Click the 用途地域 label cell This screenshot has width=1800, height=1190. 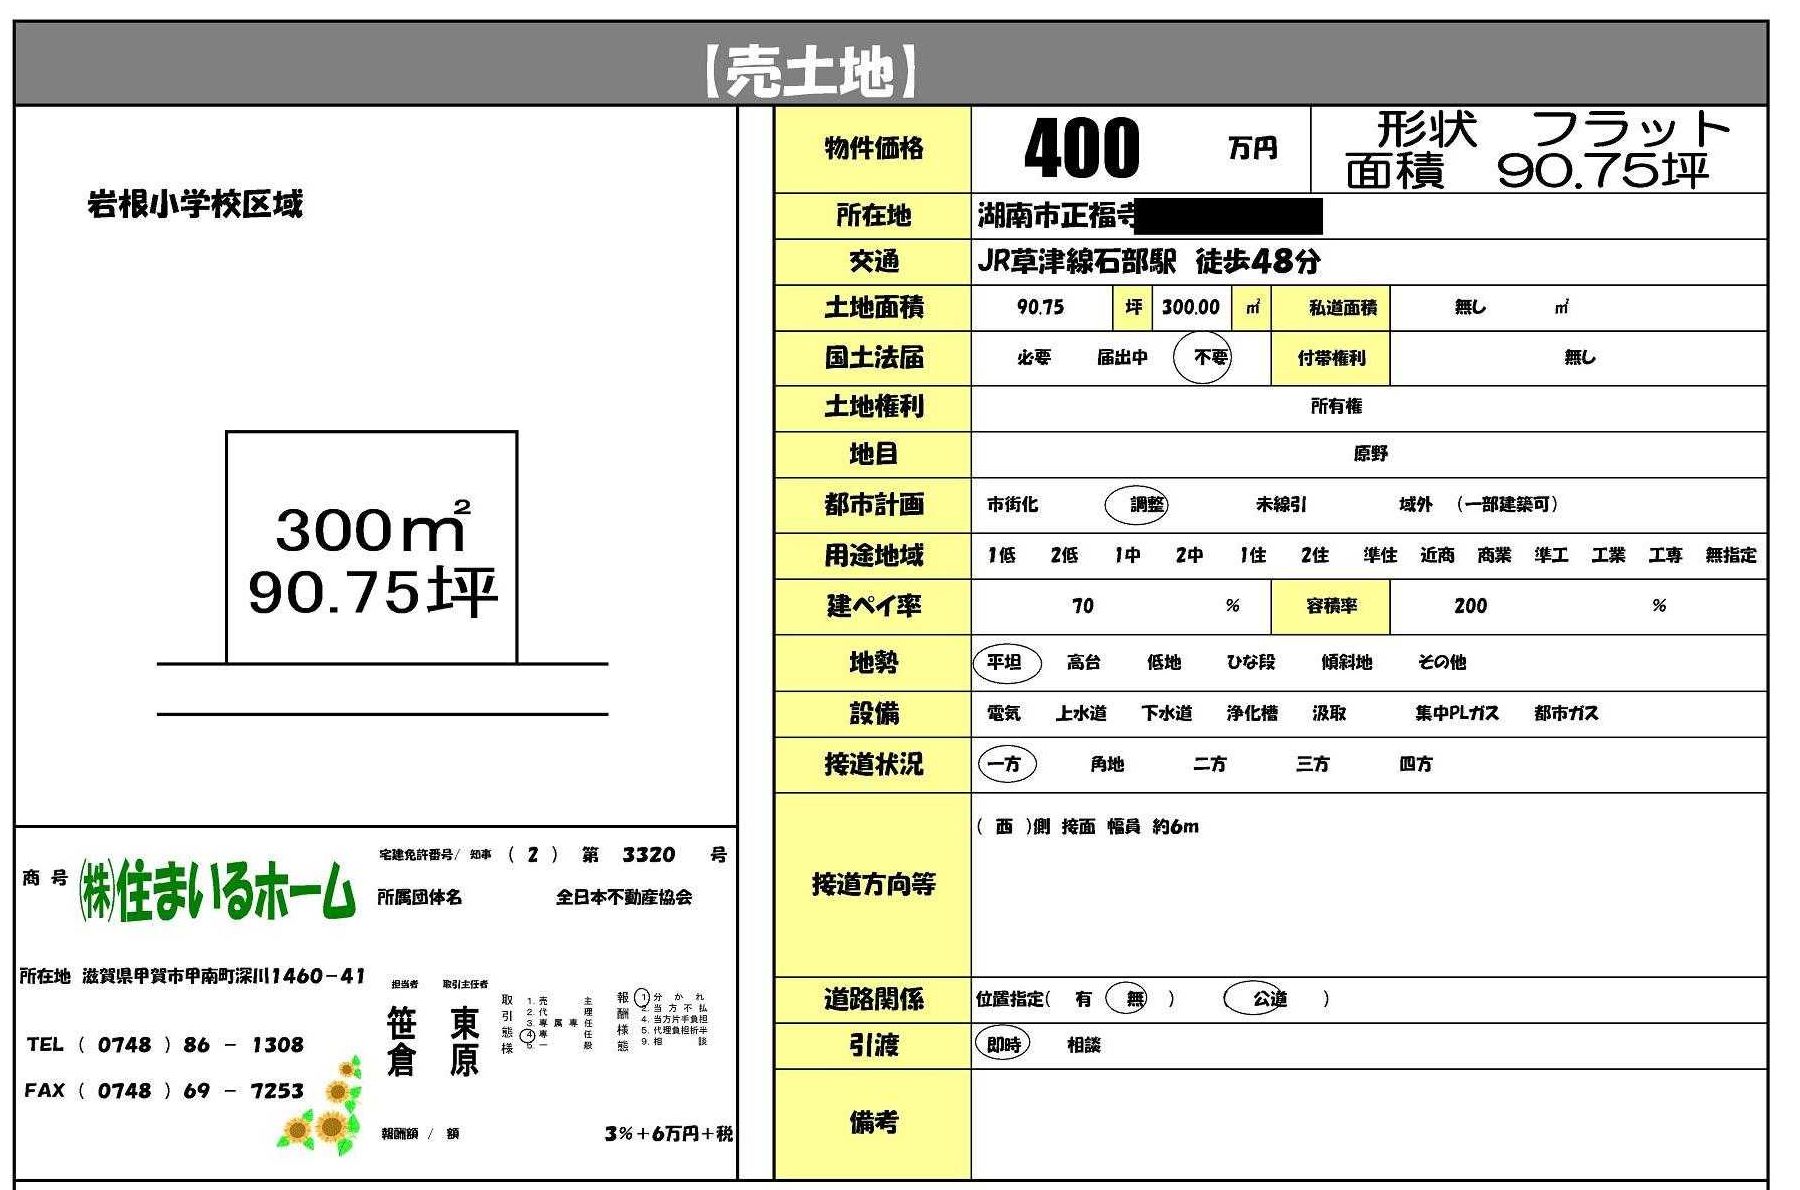[x=873, y=556]
